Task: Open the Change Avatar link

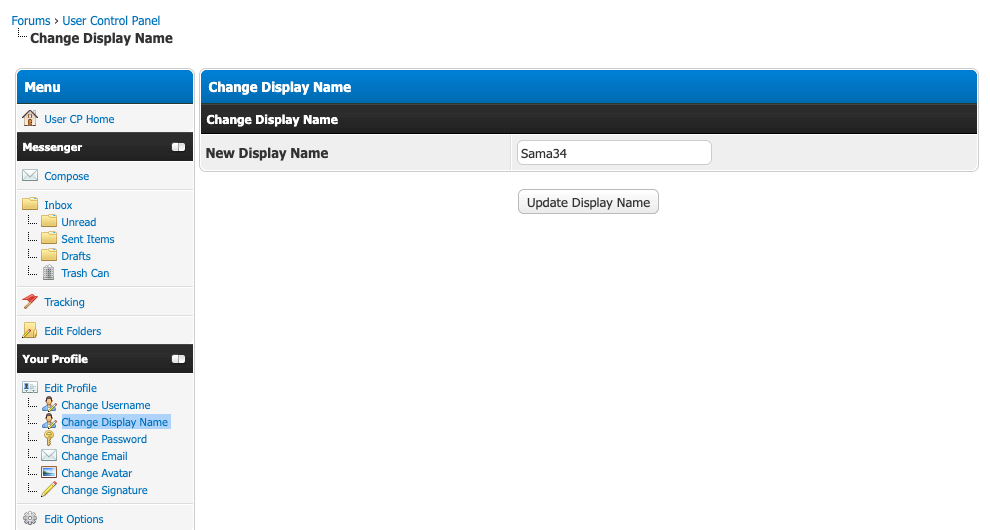Action: tap(97, 473)
